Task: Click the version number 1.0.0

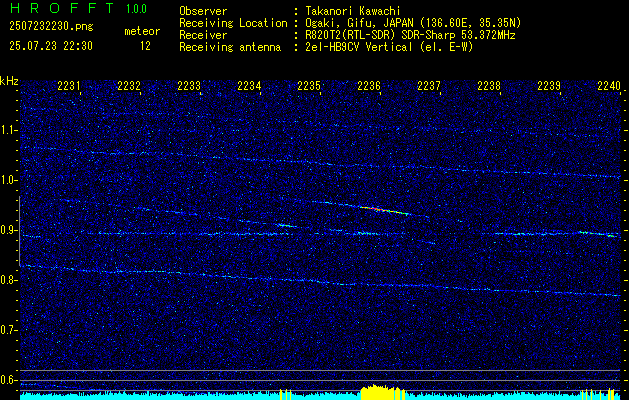Action: pyautogui.click(x=136, y=9)
